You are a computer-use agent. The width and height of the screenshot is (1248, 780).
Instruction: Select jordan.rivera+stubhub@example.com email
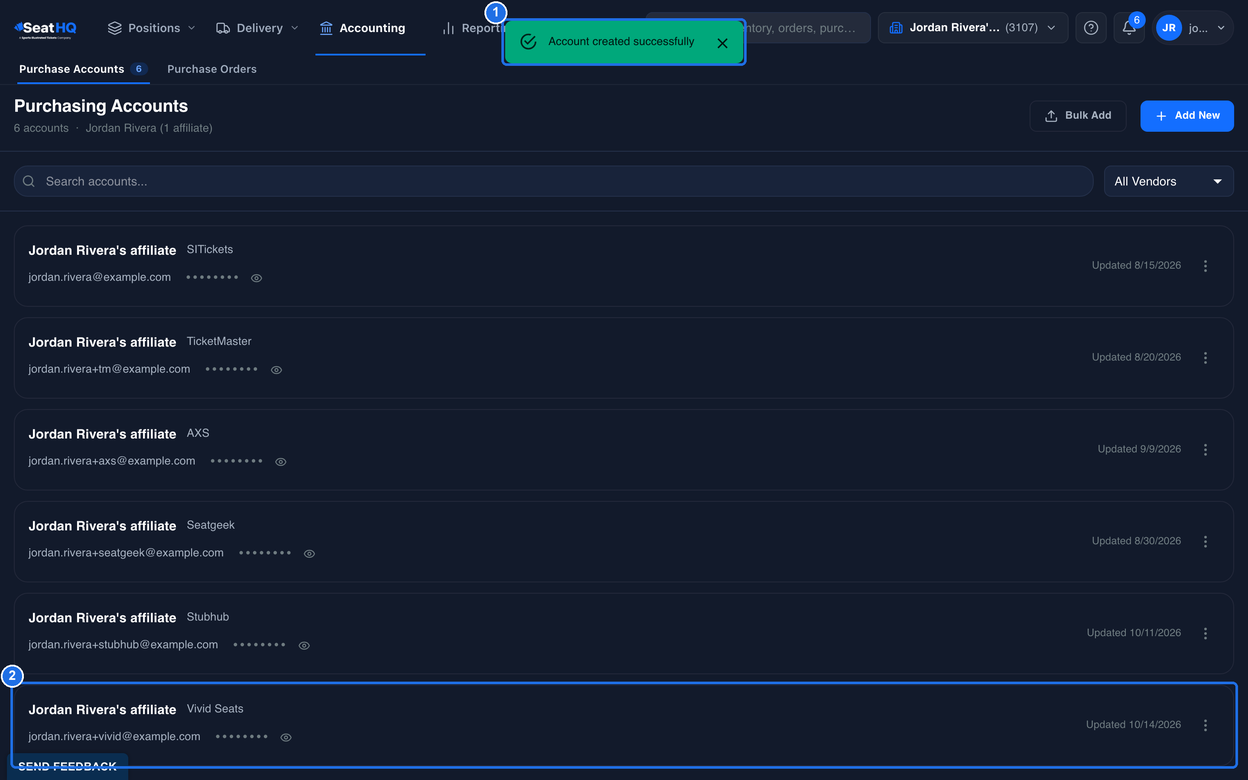tap(123, 645)
